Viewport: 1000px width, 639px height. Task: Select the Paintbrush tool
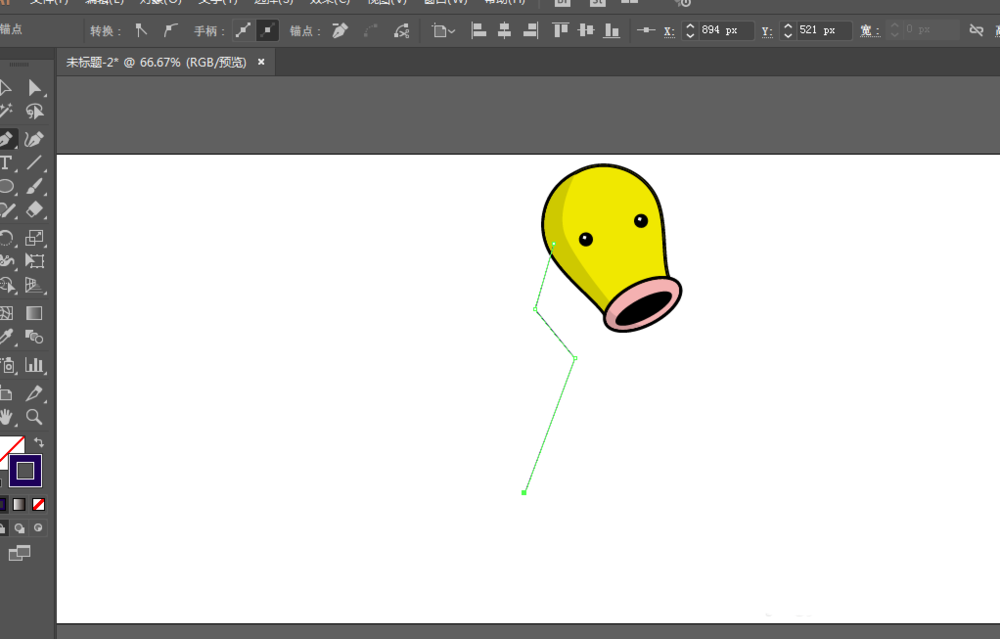click(35, 187)
